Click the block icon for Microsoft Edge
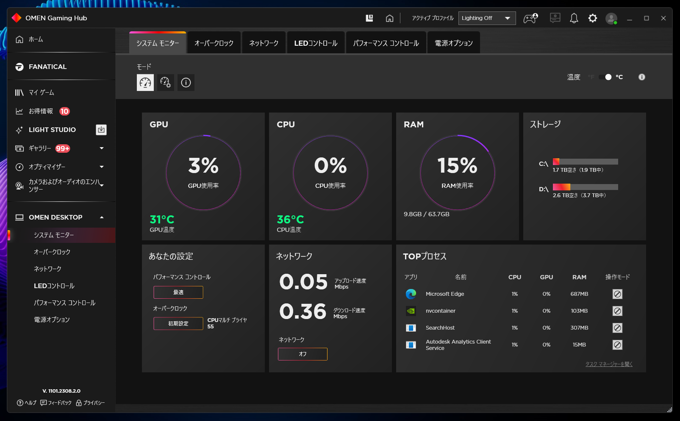The height and width of the screenshot is (421, 680). click(617, 294)
